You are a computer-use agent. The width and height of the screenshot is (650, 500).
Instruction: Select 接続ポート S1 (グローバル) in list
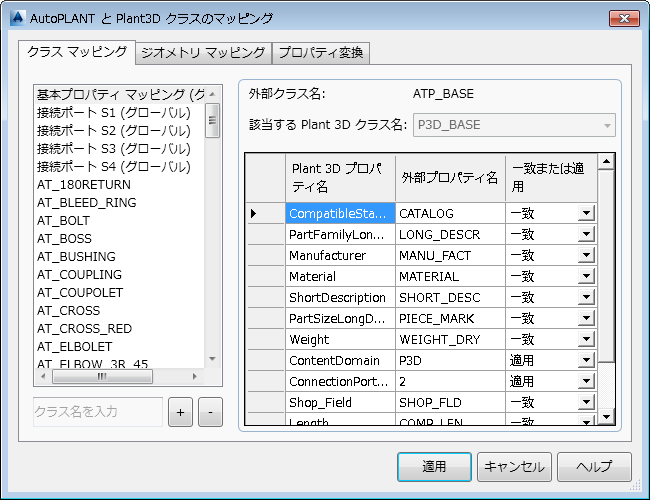[120, 113]
